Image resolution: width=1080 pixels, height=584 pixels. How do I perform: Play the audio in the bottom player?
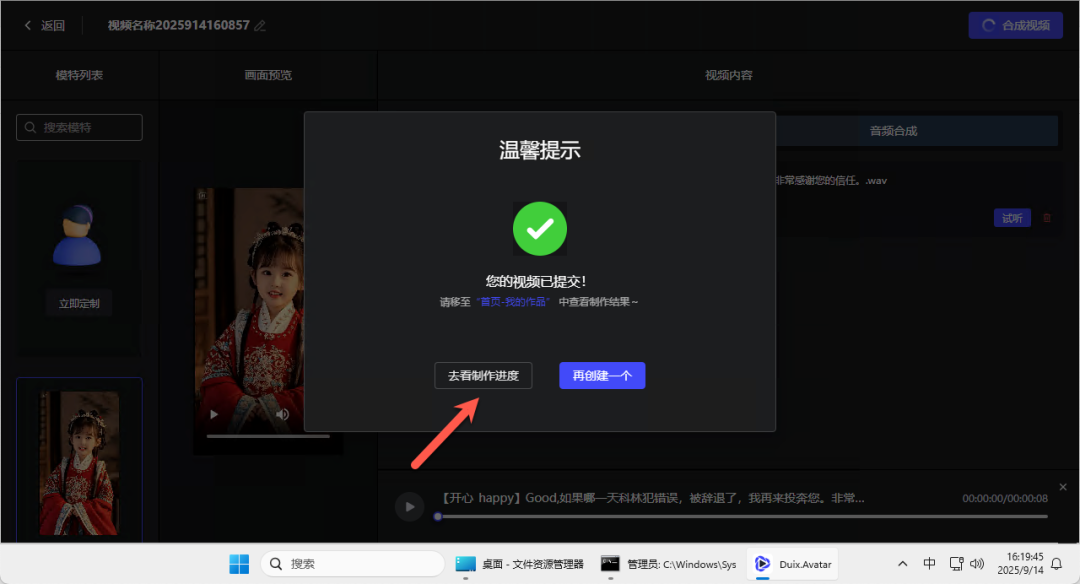(409, 506)
